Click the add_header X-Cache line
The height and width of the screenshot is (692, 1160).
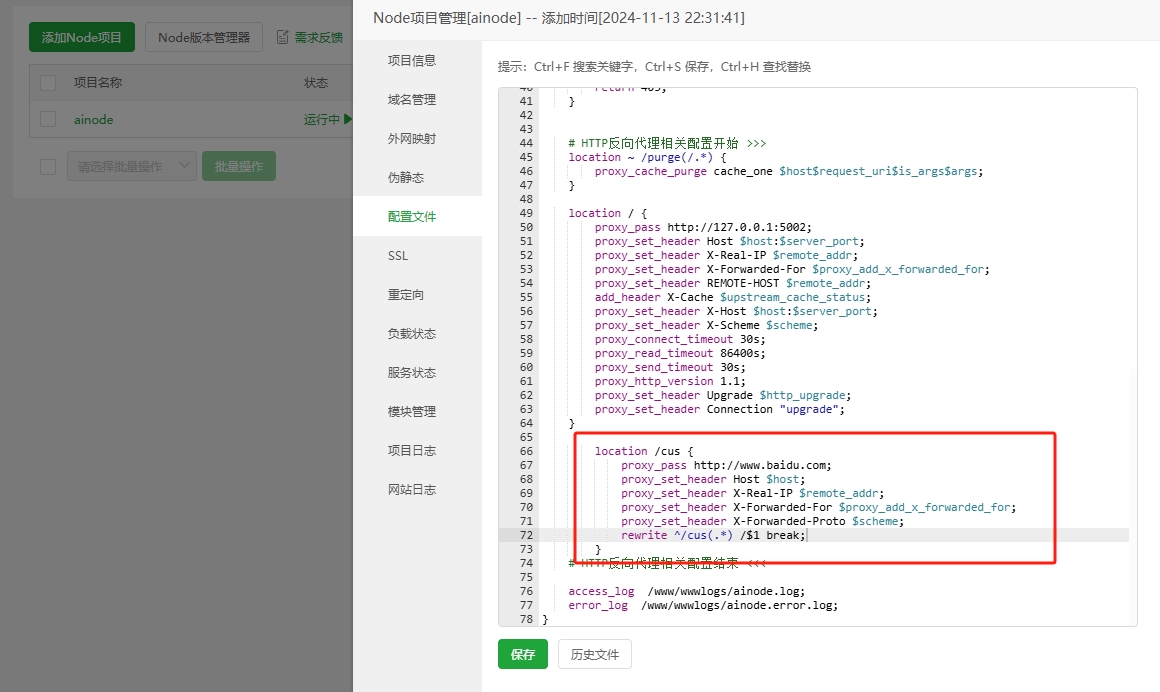pyautogui.click(x=732, y=298)
